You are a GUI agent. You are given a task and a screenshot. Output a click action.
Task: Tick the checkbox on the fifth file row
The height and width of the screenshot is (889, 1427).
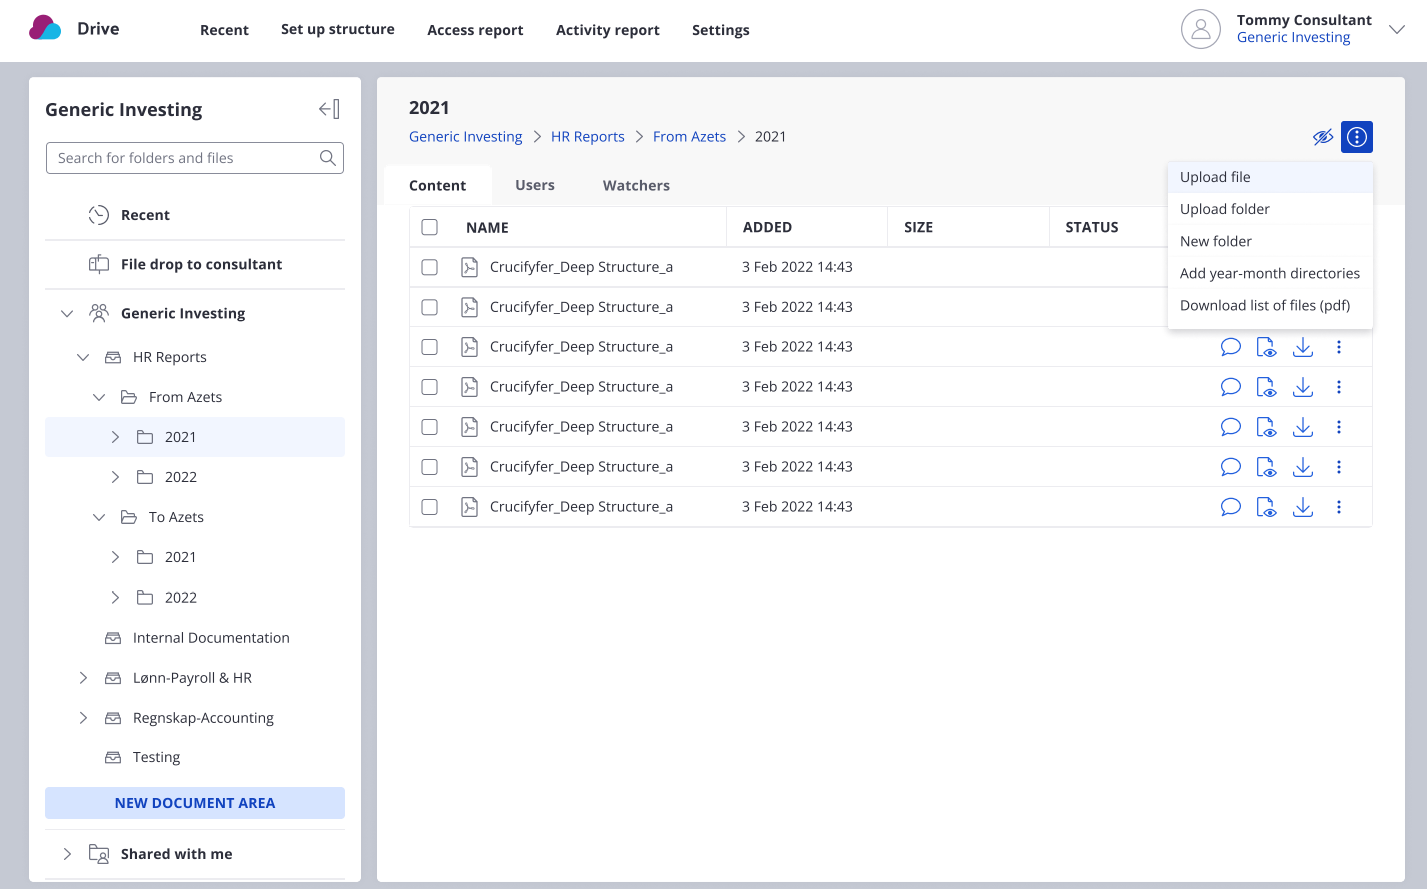(x=430, y=427)
